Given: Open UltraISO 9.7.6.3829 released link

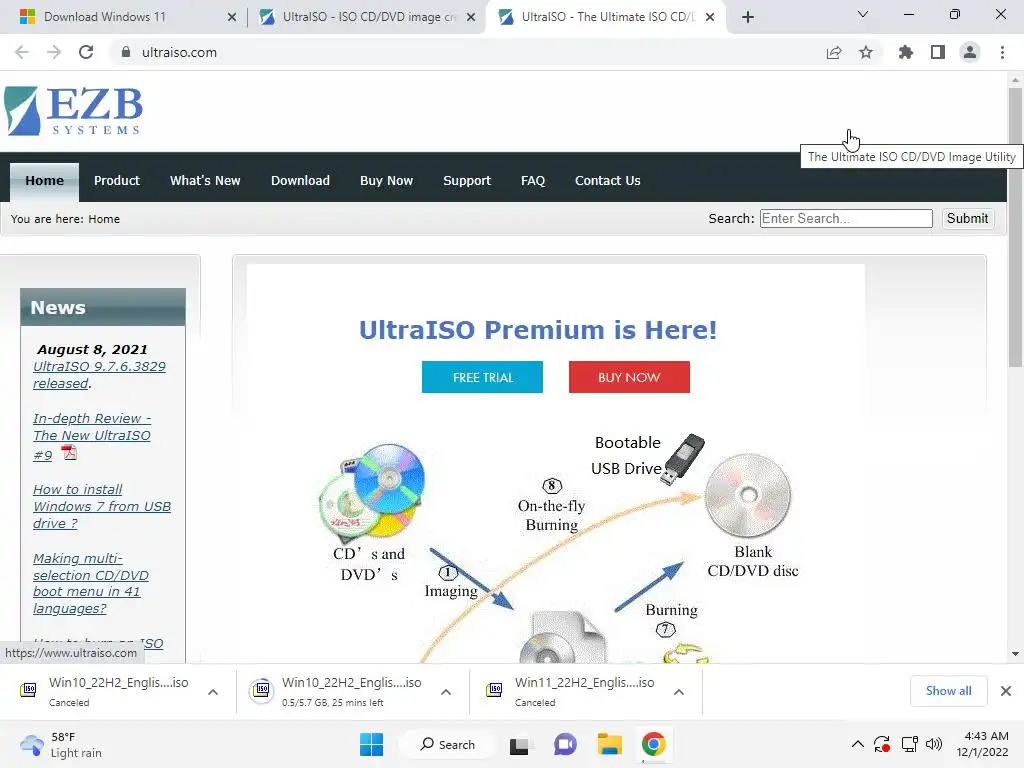Looking at the screenshot, I should click(x=99, y=375).
